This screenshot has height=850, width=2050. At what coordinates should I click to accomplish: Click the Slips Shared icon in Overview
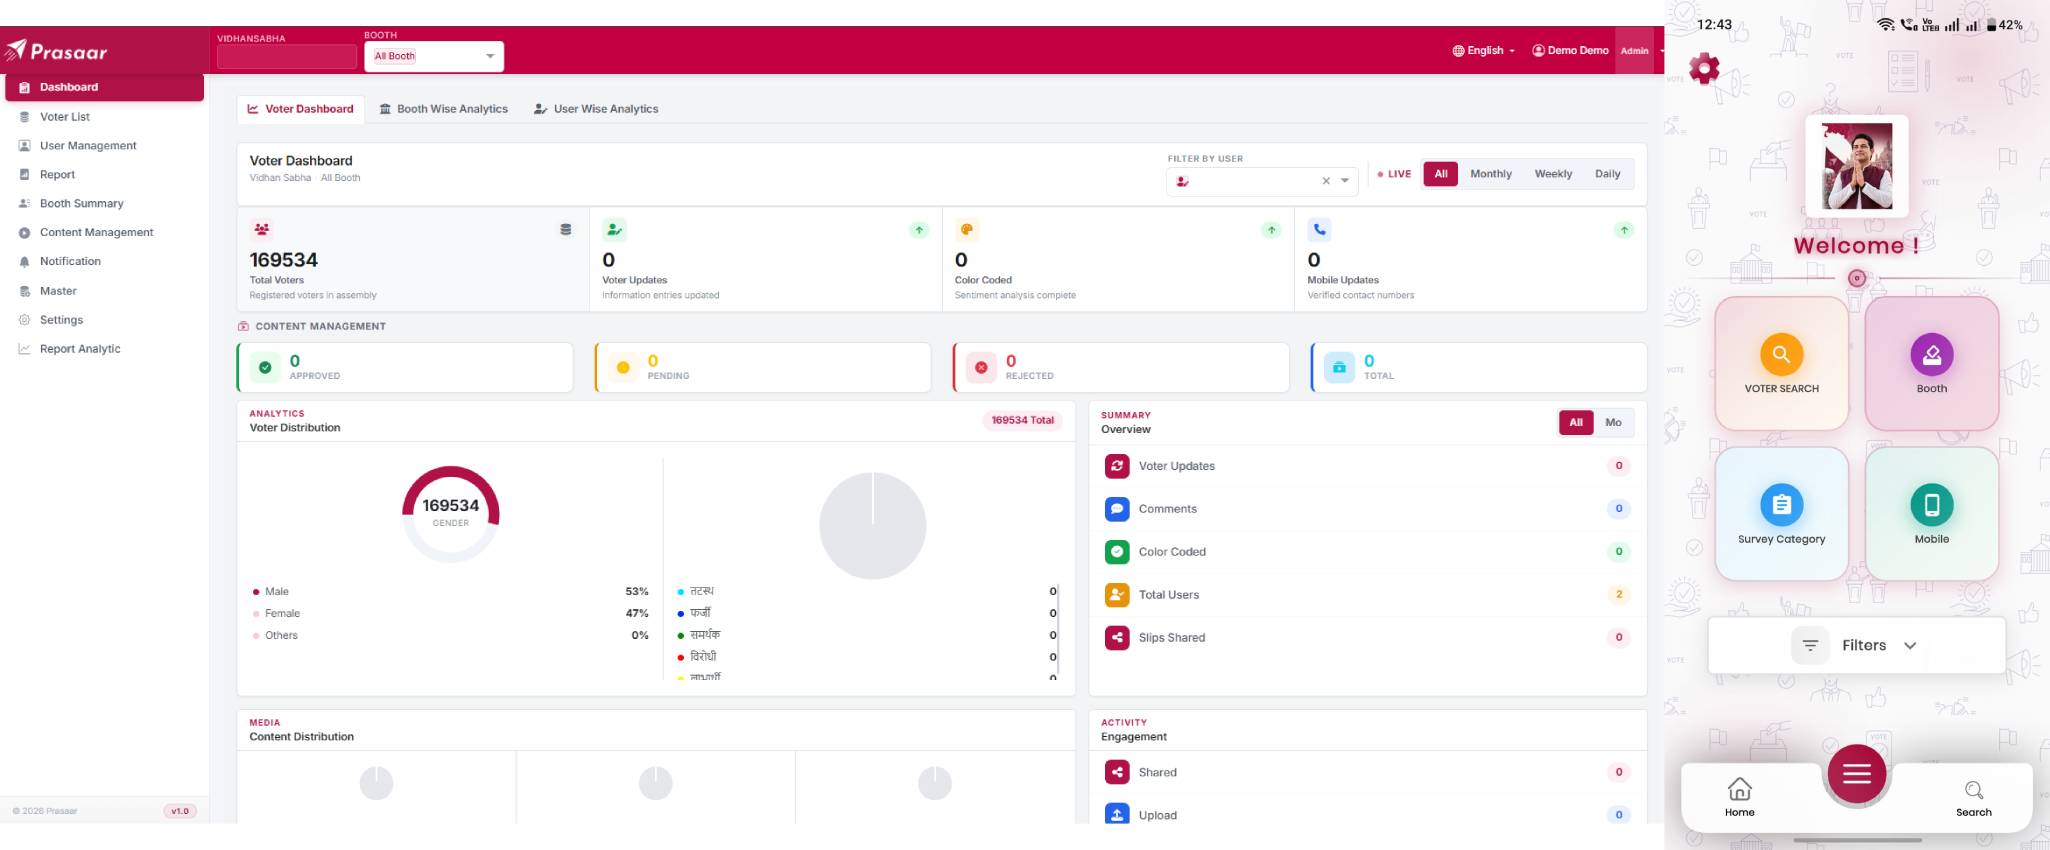pyautogui.click(x=1117, y=637)
